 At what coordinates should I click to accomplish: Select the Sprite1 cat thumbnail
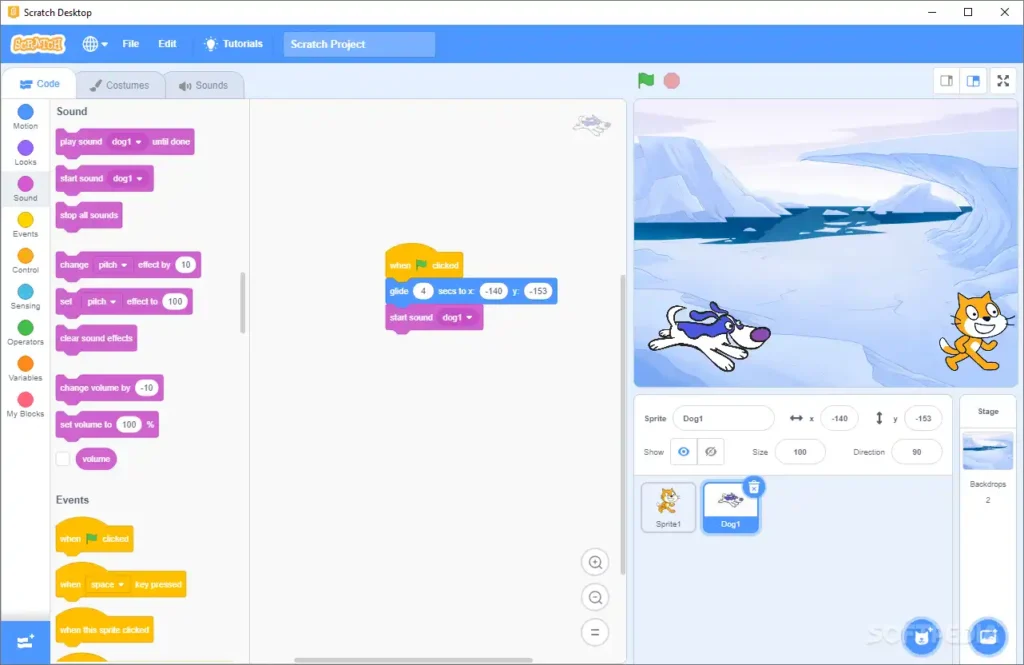click(x=668, y=508)
